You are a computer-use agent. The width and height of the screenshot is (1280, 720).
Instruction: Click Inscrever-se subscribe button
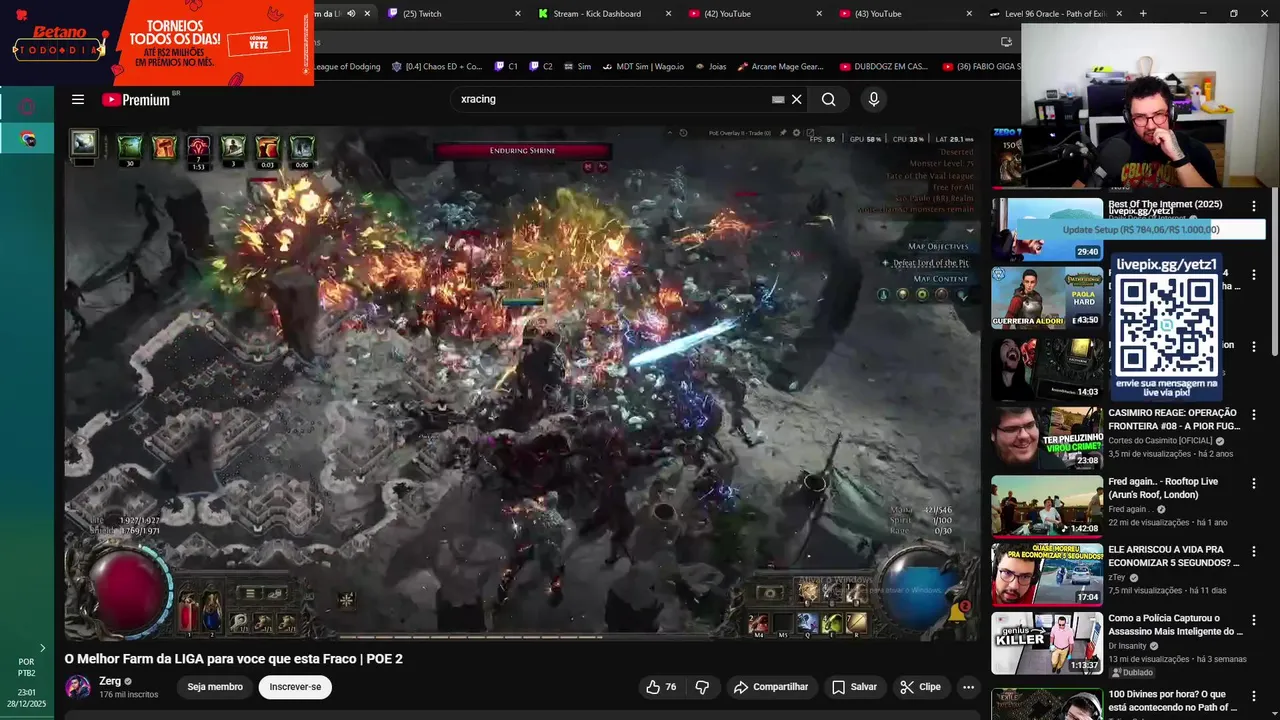click(x=295, y=687)
